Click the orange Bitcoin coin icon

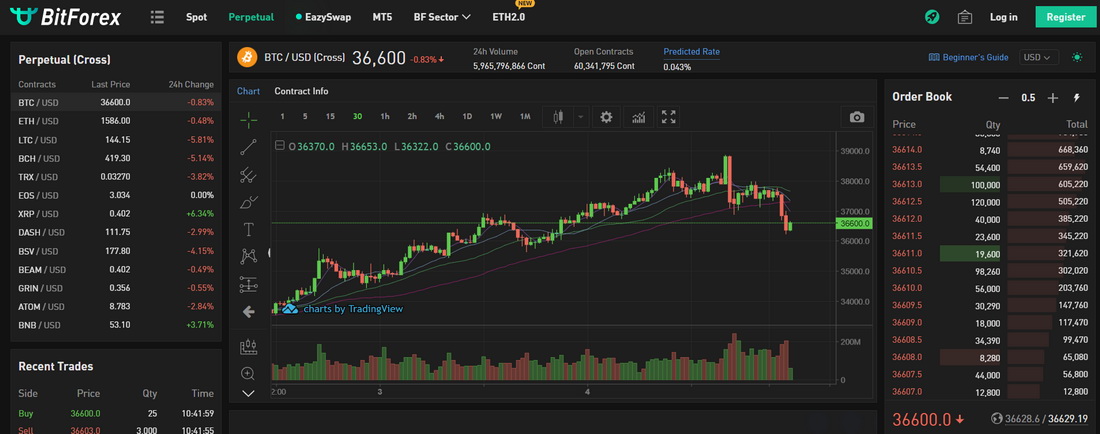(x=247, y=57)
